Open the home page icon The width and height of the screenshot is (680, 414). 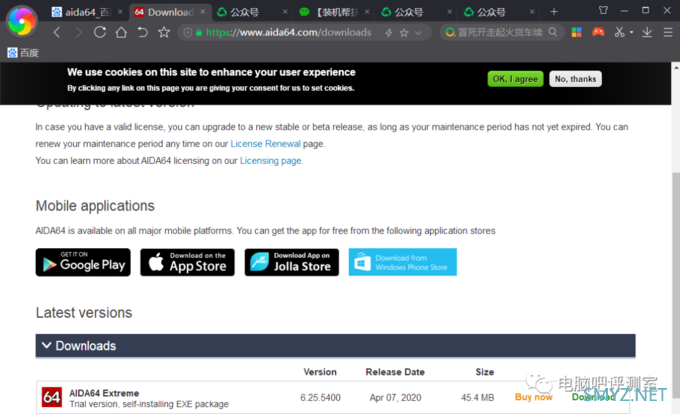(121, 32)
